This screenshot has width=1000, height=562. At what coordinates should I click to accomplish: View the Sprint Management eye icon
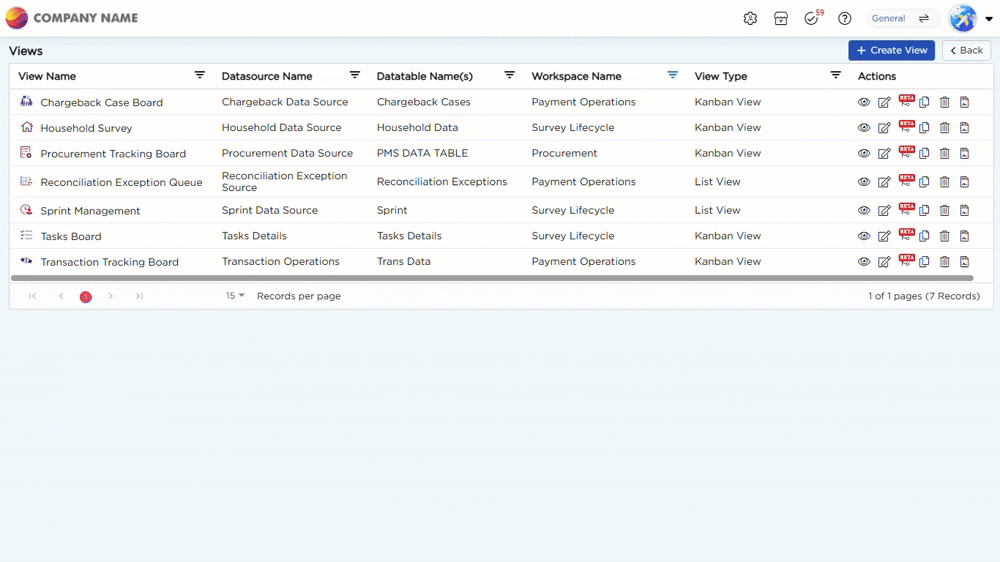864,210
